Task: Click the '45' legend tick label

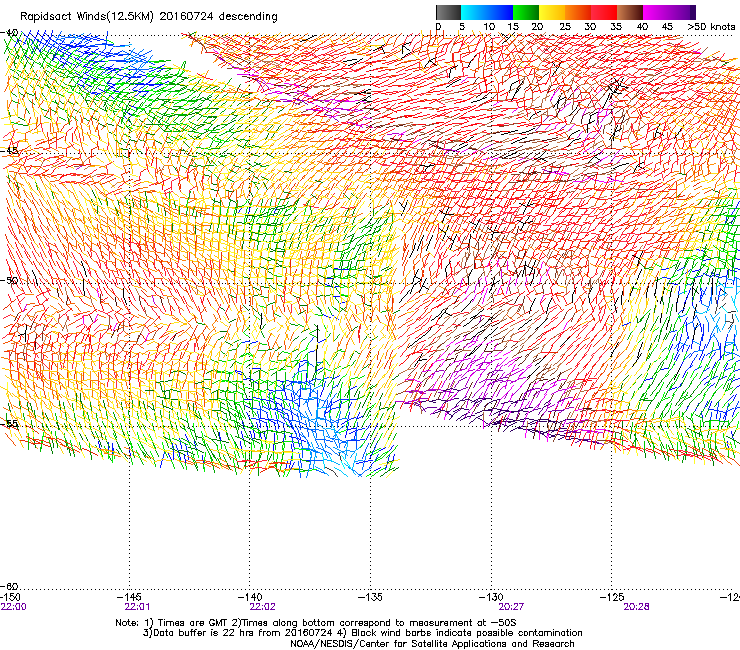Action: pos(667,26)
